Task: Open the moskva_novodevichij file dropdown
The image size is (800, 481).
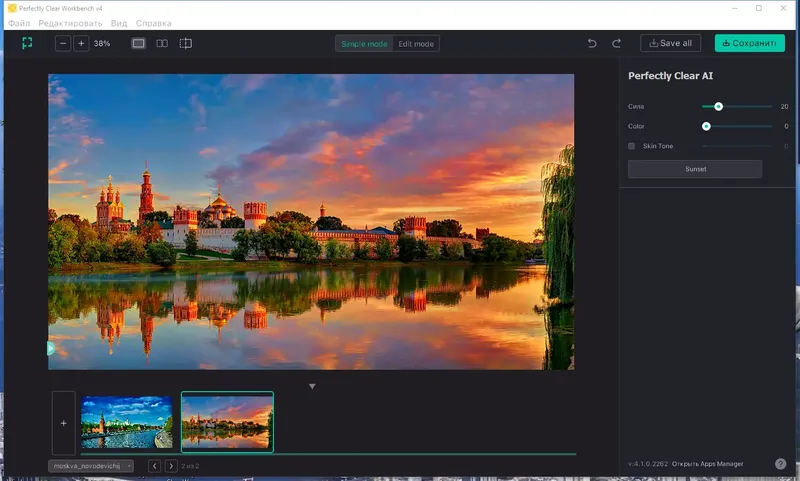Action: click(x=91, y=466)
